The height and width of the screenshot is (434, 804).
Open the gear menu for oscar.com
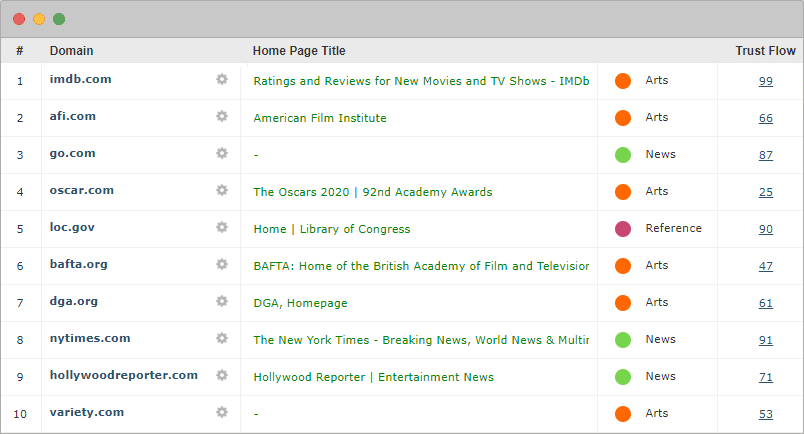(222, 190)
